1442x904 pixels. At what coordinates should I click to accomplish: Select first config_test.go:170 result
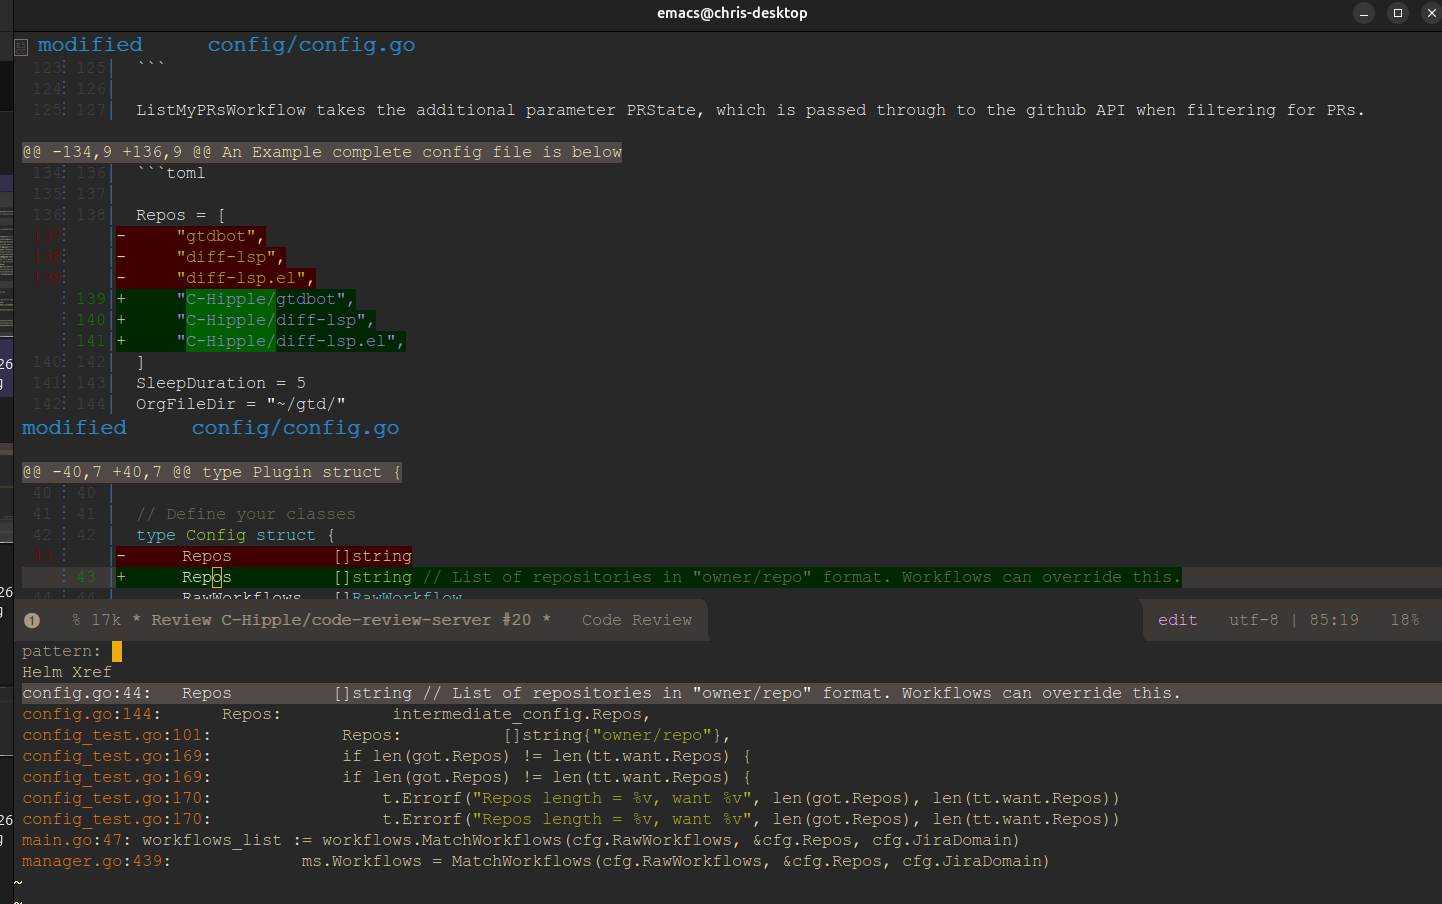(571, 798)
